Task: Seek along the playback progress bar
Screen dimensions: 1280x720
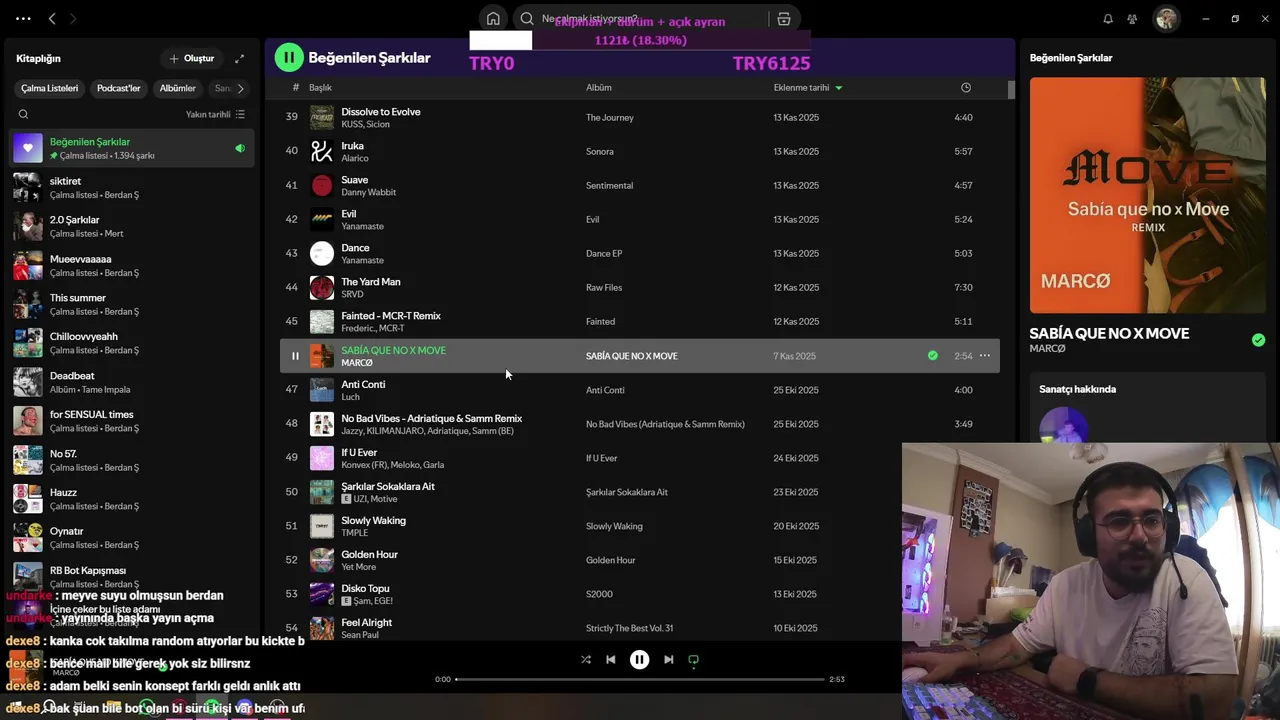Action: 640,679
